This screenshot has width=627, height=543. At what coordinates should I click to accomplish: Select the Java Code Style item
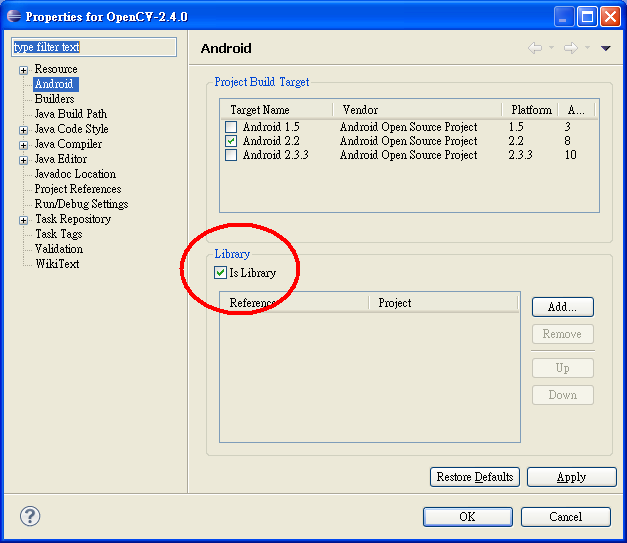tap(72, 129)
